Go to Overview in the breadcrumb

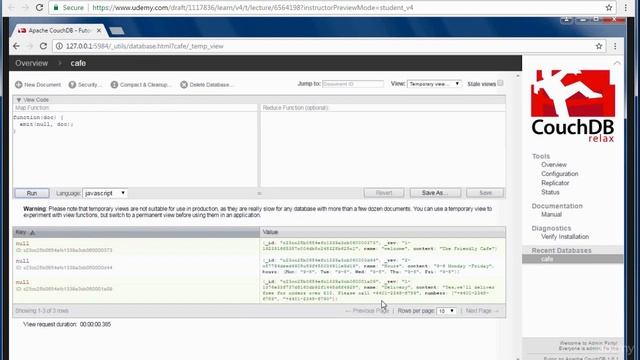point(31,63)
